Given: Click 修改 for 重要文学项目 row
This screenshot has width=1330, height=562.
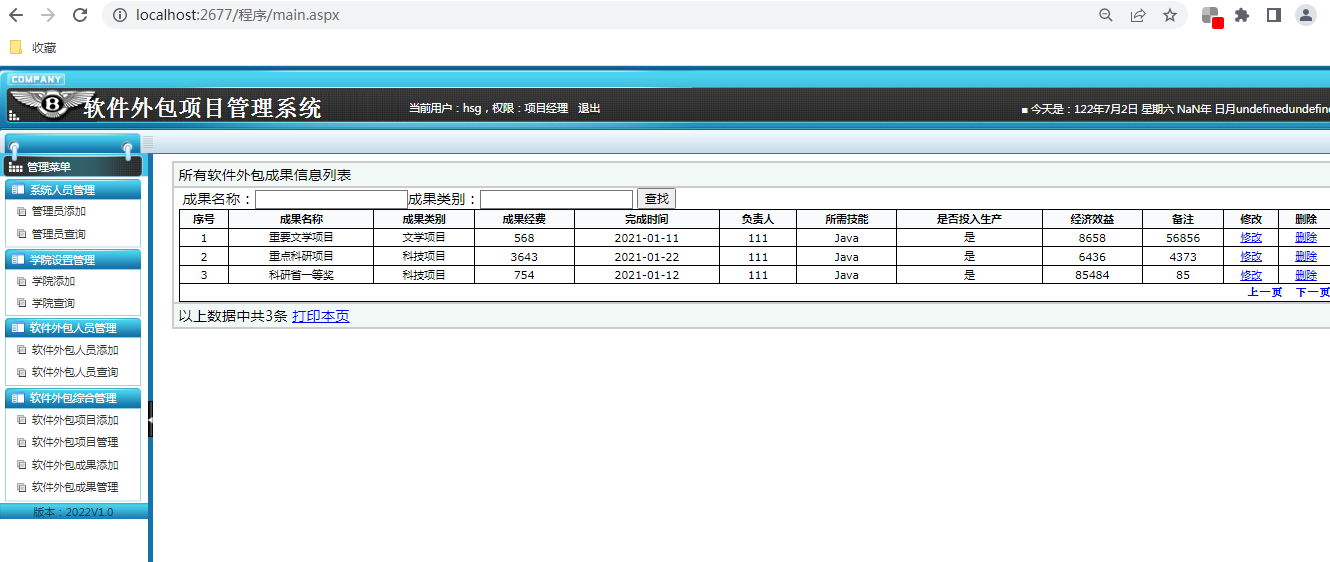Looking at the screenshot, I should pos(1251,238).
